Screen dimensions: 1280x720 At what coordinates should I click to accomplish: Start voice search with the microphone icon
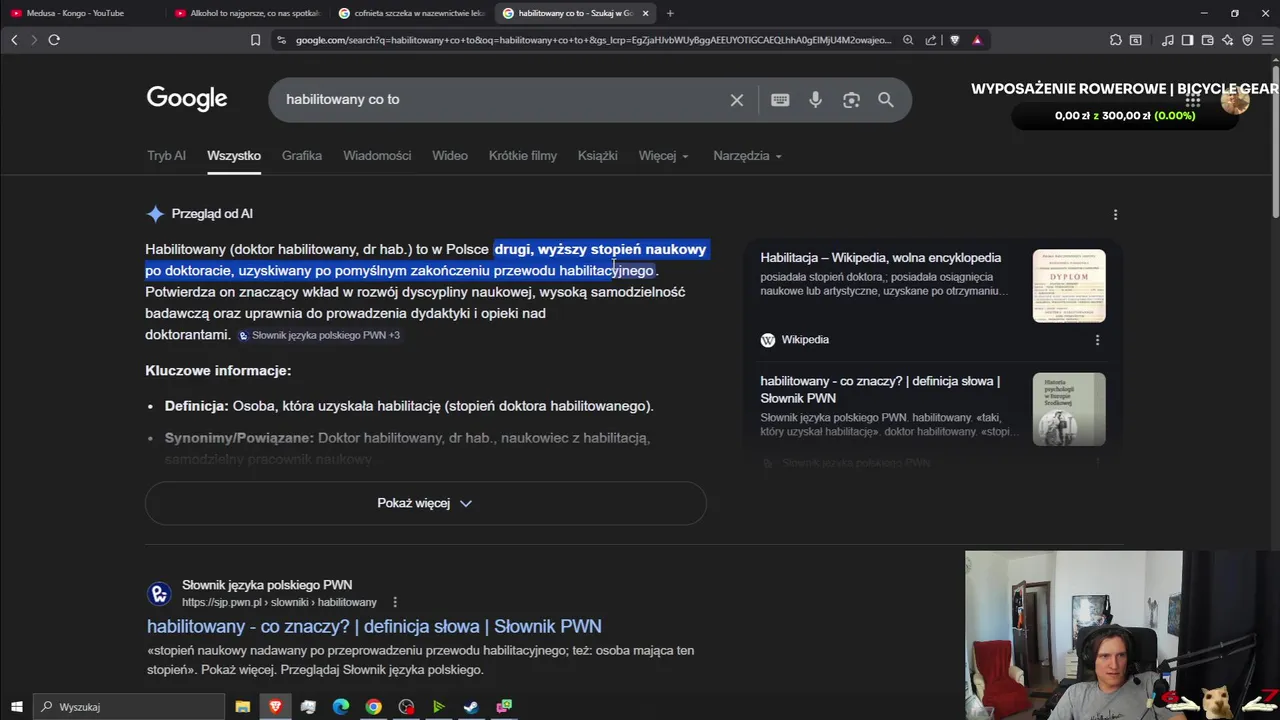pyautogui.click(x=816, y=100)
